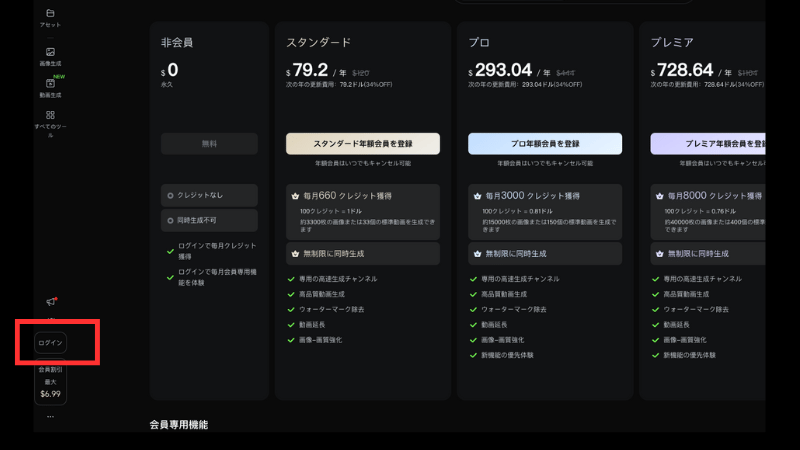Click the ログイン login button
800x450 pixels.
51,343
